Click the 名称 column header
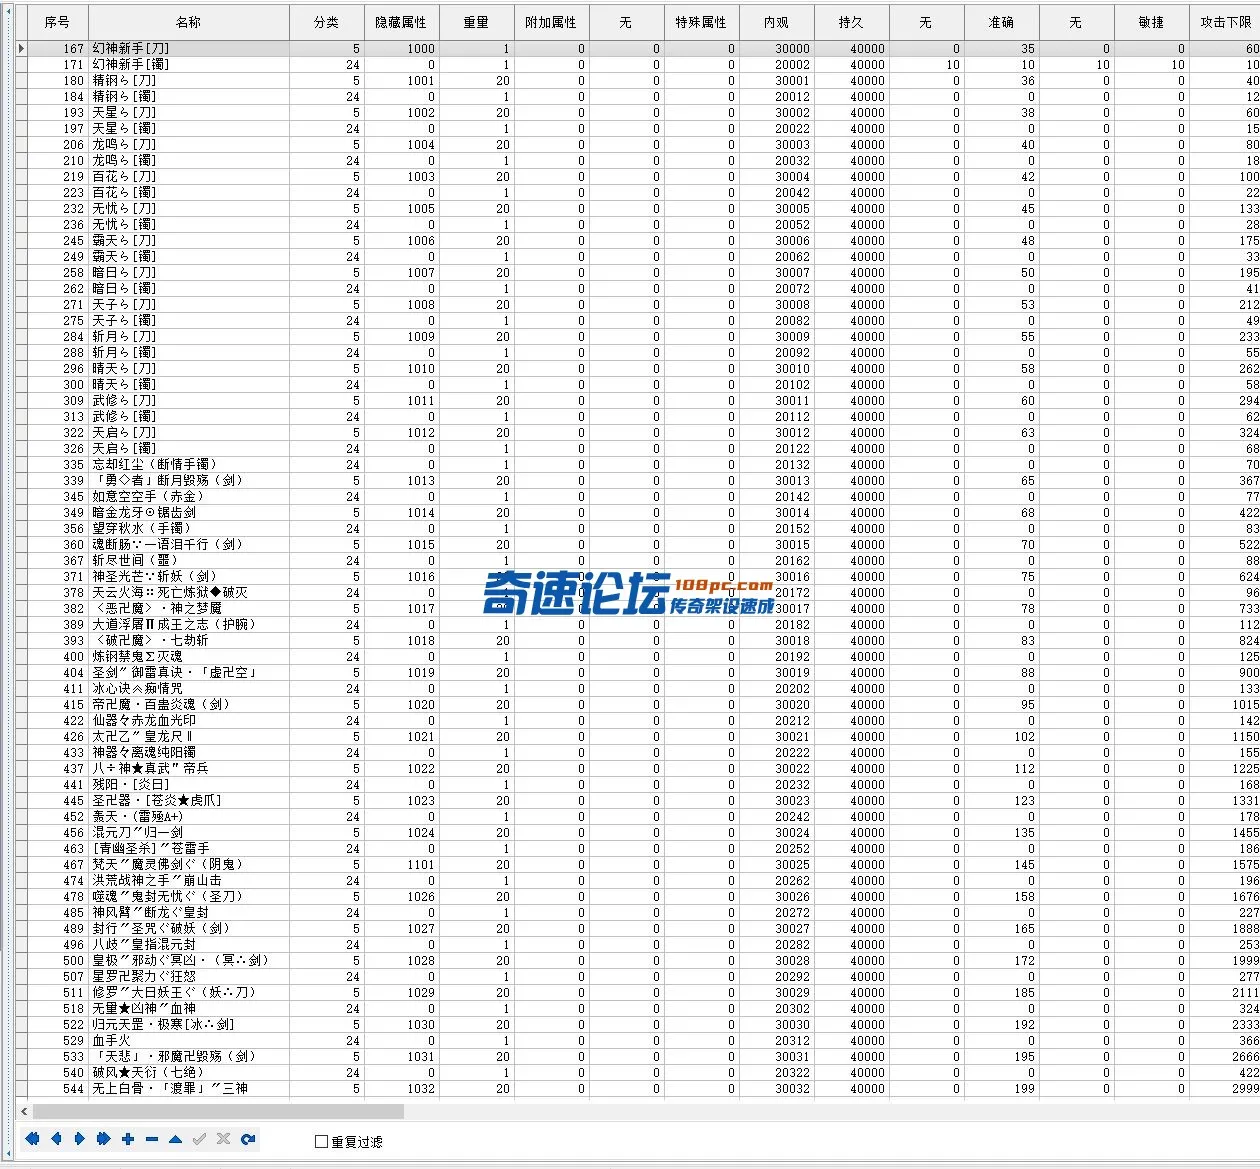 point(189,22)
